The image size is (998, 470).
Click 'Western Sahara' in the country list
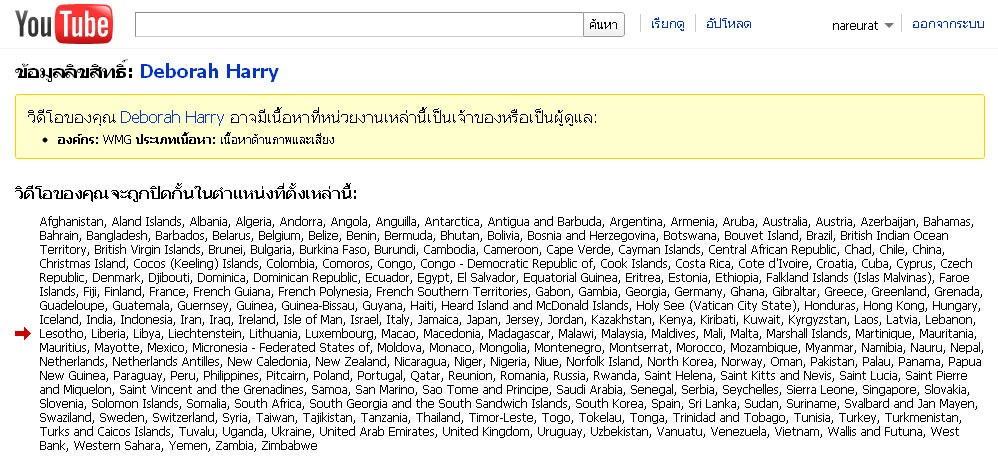tap(117, 446)
